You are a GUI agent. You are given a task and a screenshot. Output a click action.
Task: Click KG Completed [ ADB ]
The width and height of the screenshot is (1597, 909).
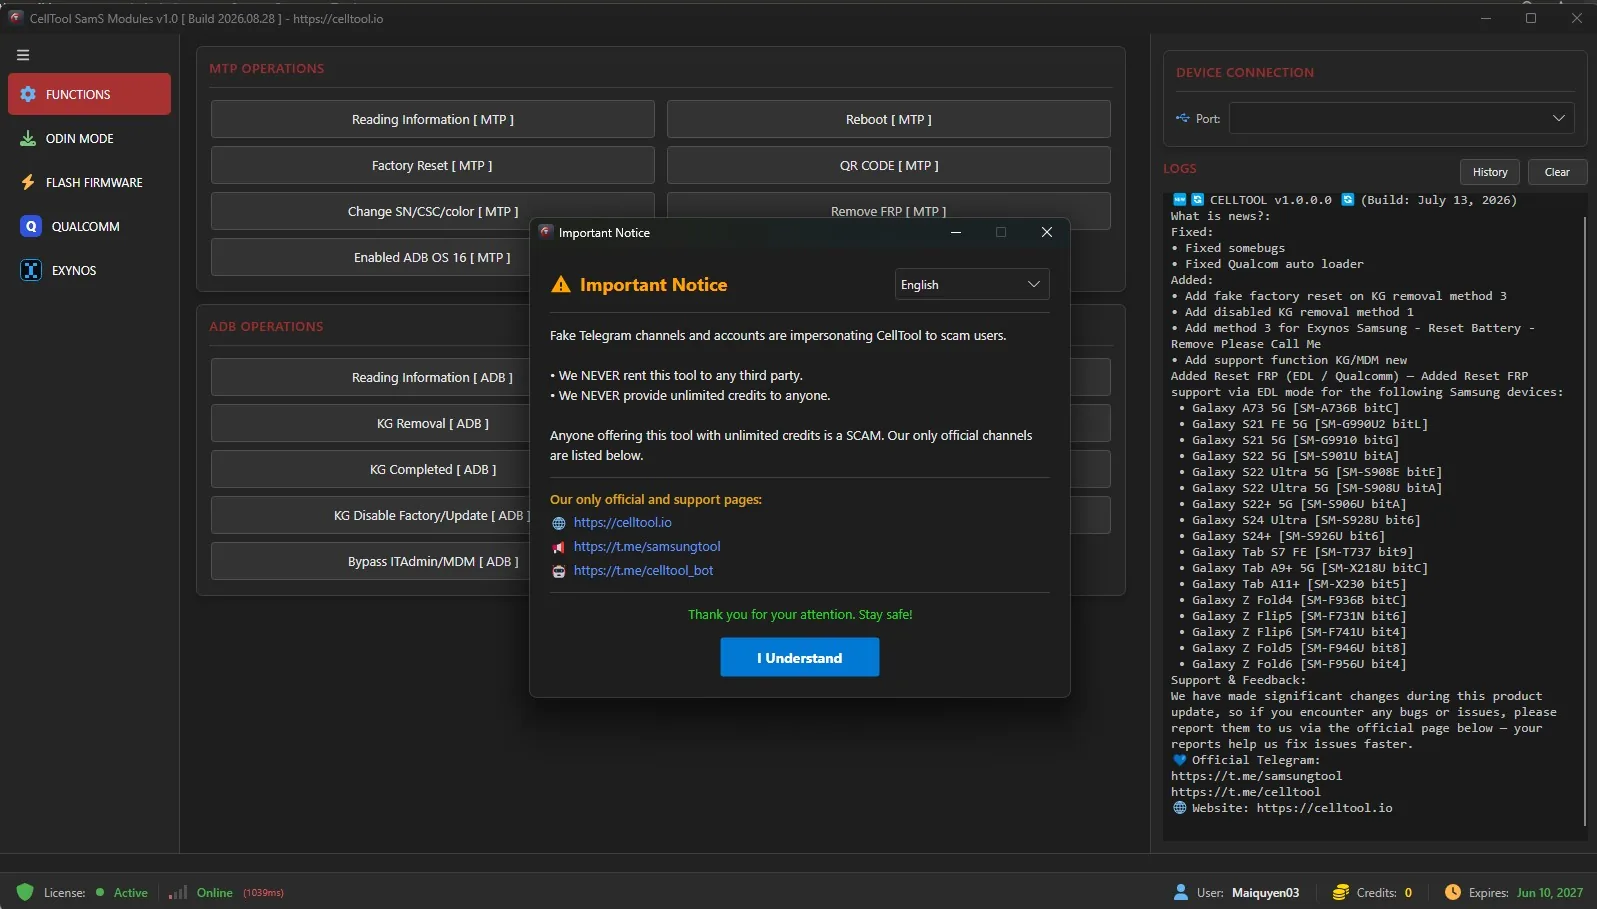coord(371,469)
